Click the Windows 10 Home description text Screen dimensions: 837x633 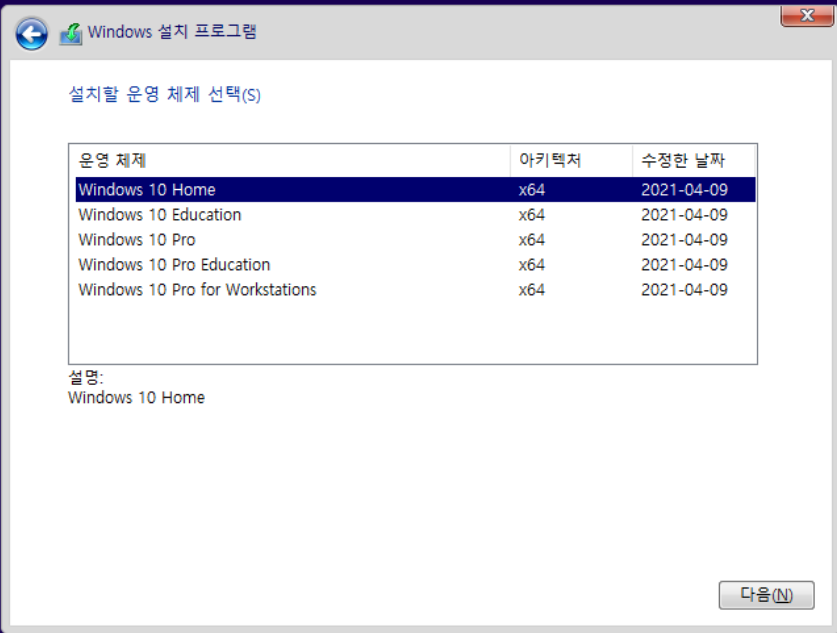pos(136,398)
